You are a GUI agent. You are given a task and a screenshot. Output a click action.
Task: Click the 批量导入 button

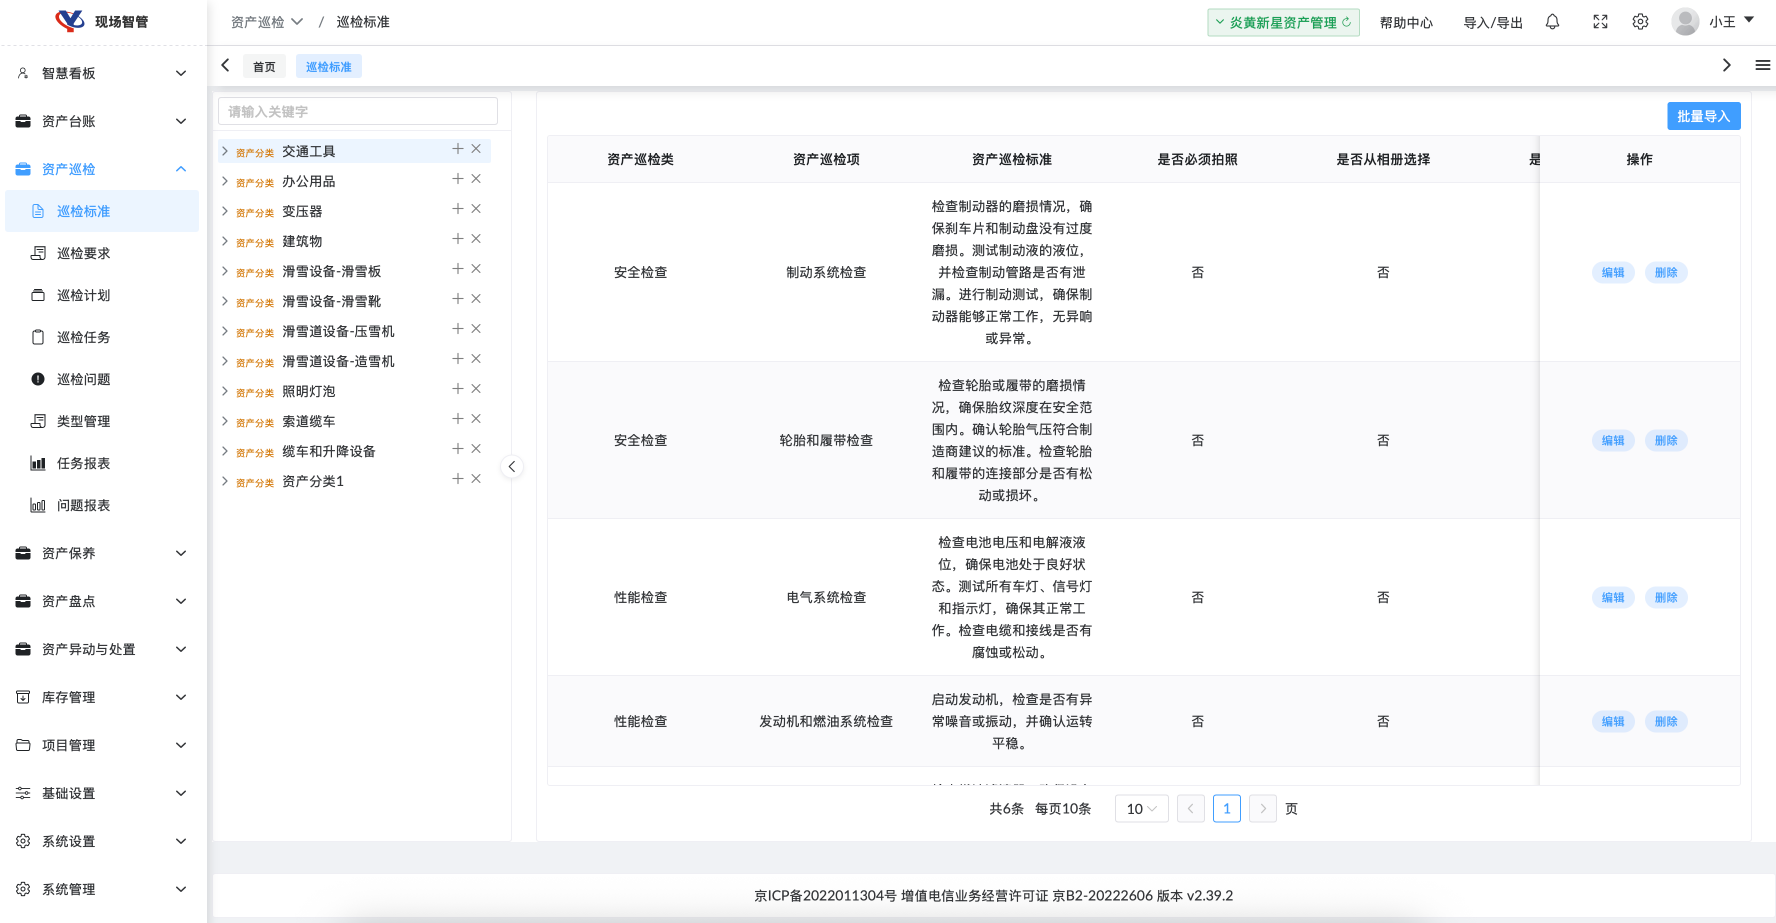[x=1703, y=116]
